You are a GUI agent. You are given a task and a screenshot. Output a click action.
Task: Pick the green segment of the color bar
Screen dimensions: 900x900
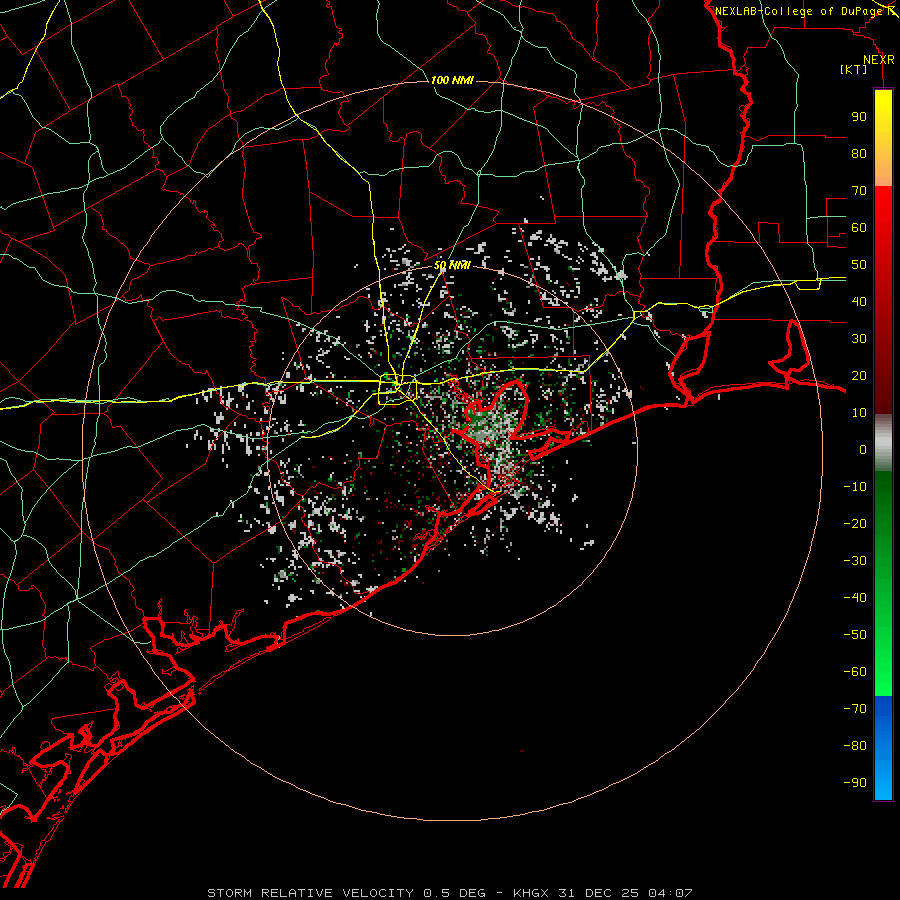click(x=883, y=584)
